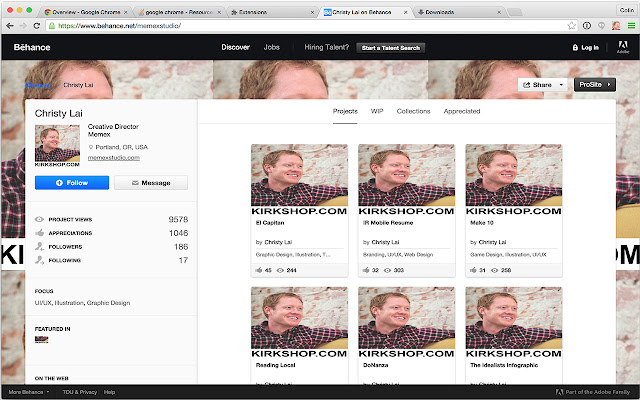Click the thumbs-up icon on Make 10 card
Viewport: 640px width, 400px height.
coord(473,270)
